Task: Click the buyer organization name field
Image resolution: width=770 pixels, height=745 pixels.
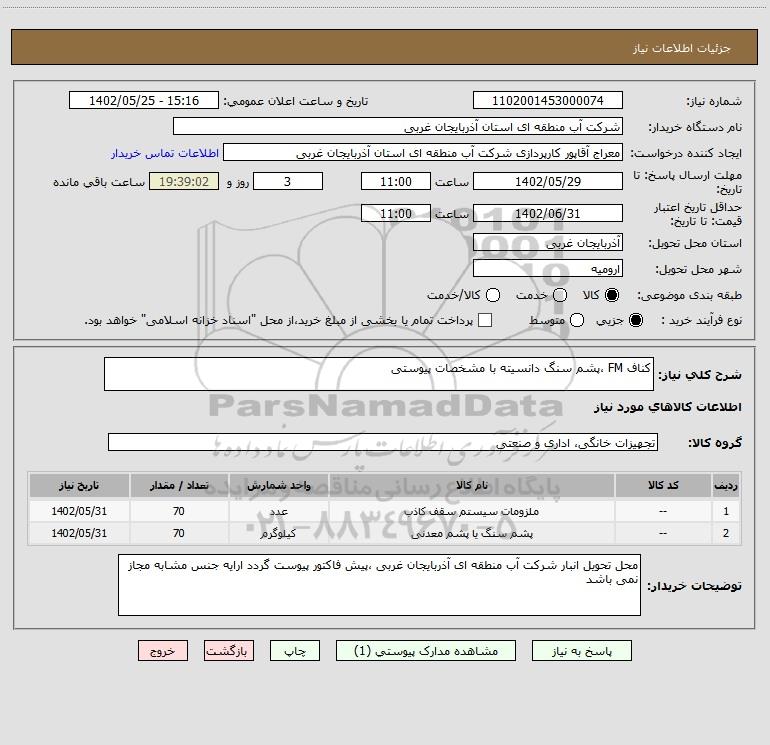Action: (398, 127)
